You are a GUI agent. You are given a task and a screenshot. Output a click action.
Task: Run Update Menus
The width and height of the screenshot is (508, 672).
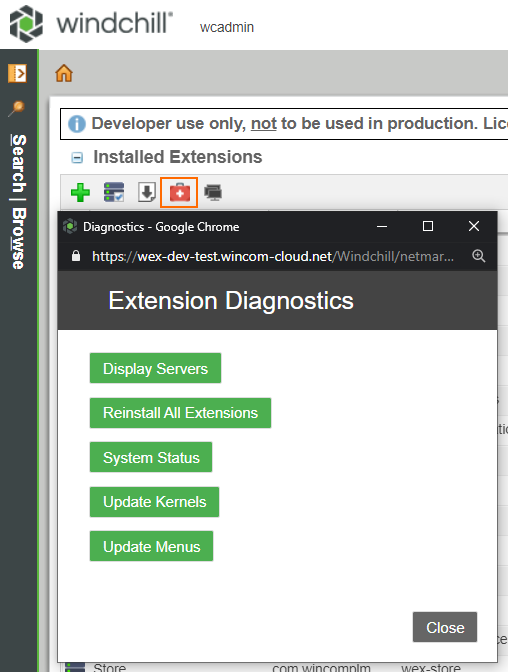151,546
